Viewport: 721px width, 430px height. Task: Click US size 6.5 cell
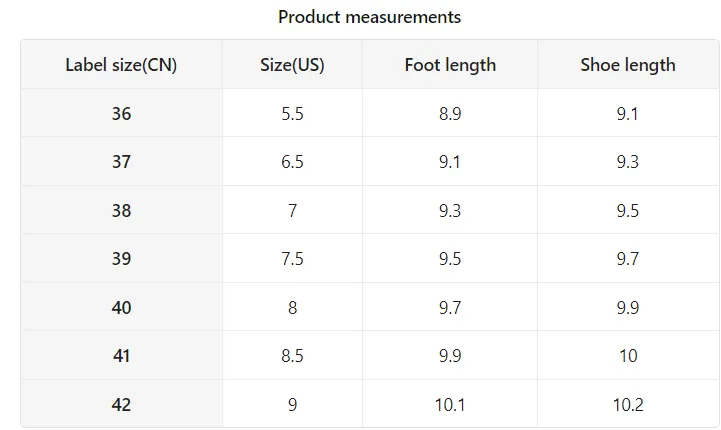coord(292,161)
